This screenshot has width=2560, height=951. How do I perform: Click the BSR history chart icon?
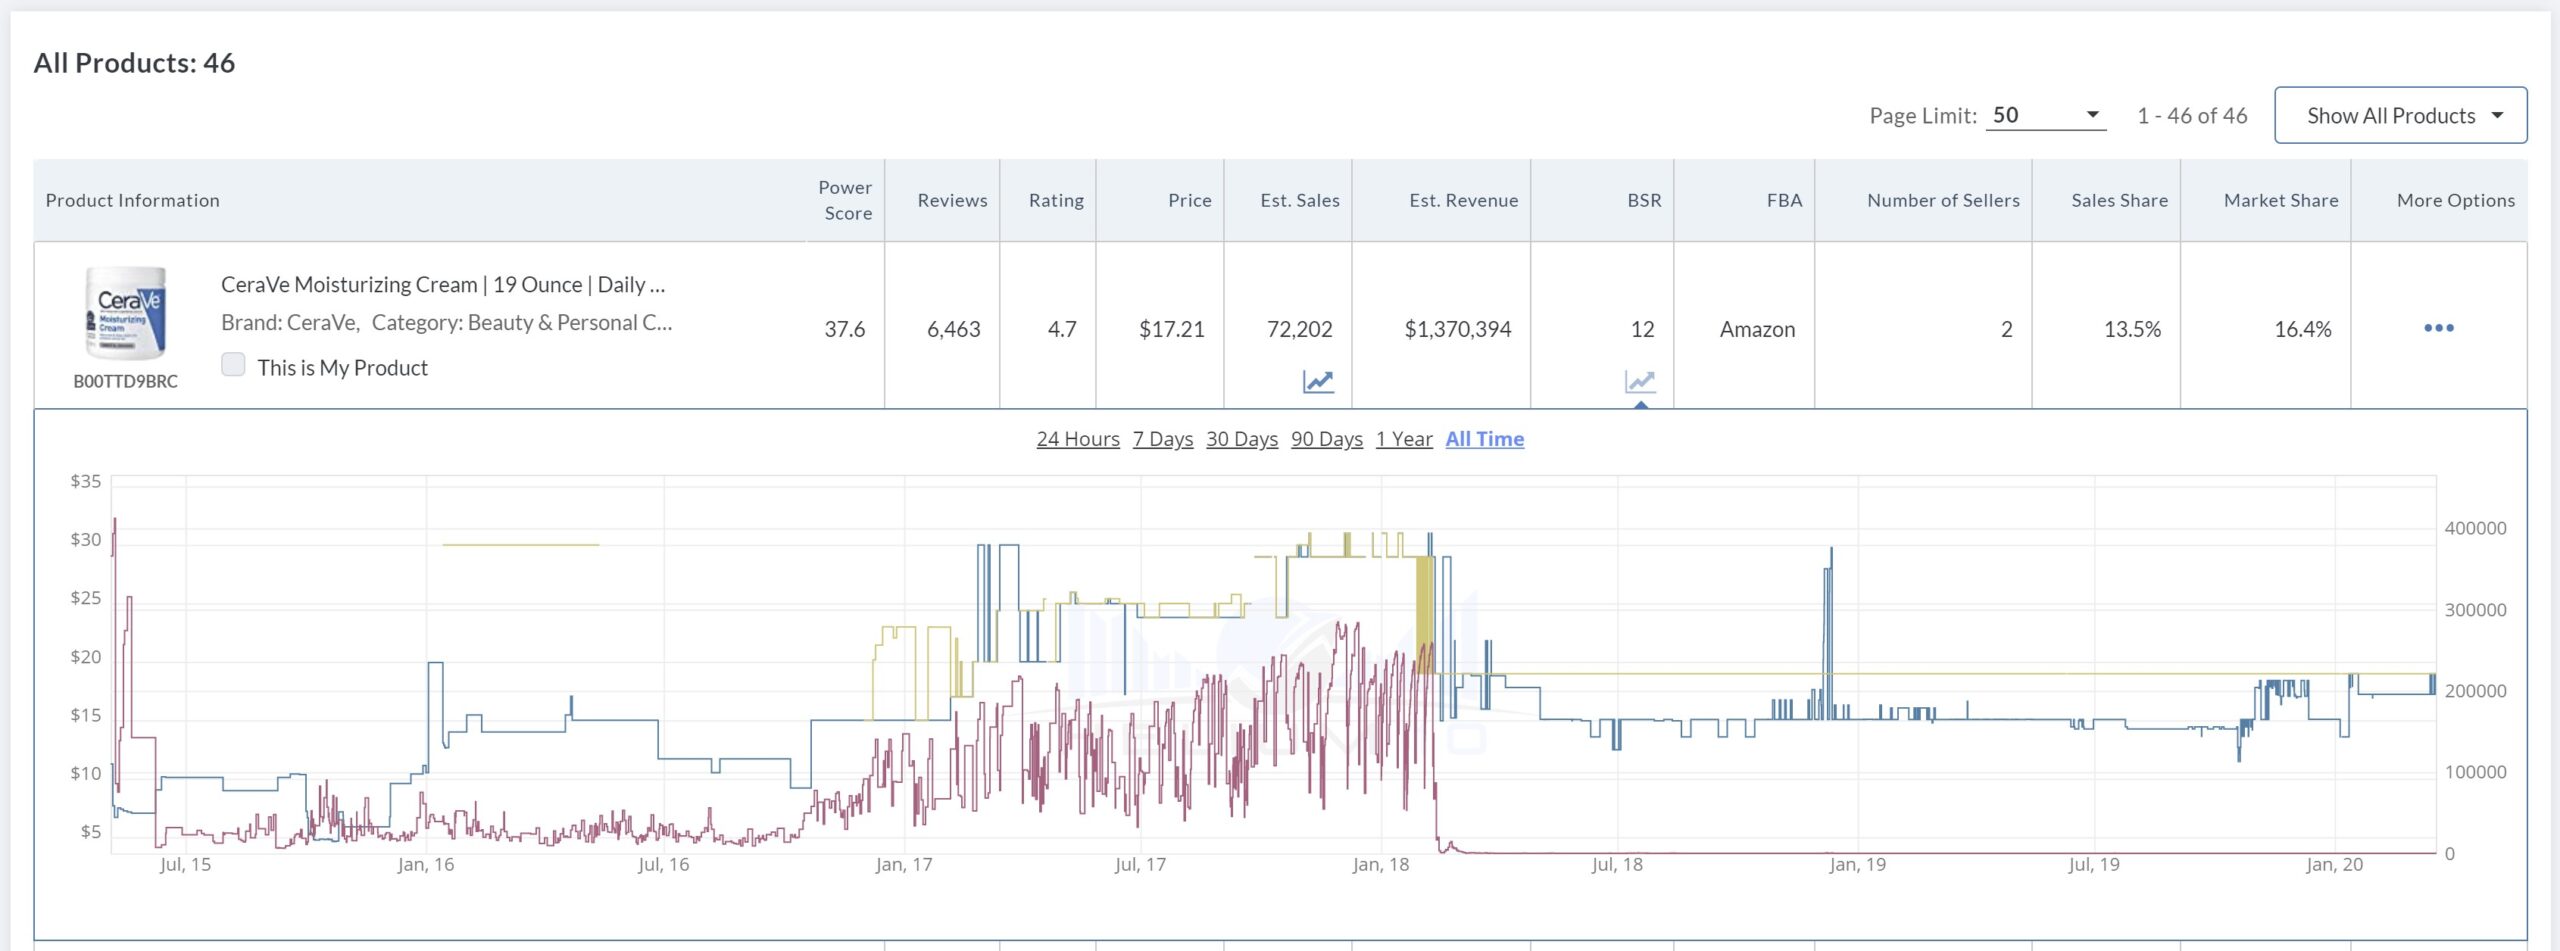tap(1640, 381)
